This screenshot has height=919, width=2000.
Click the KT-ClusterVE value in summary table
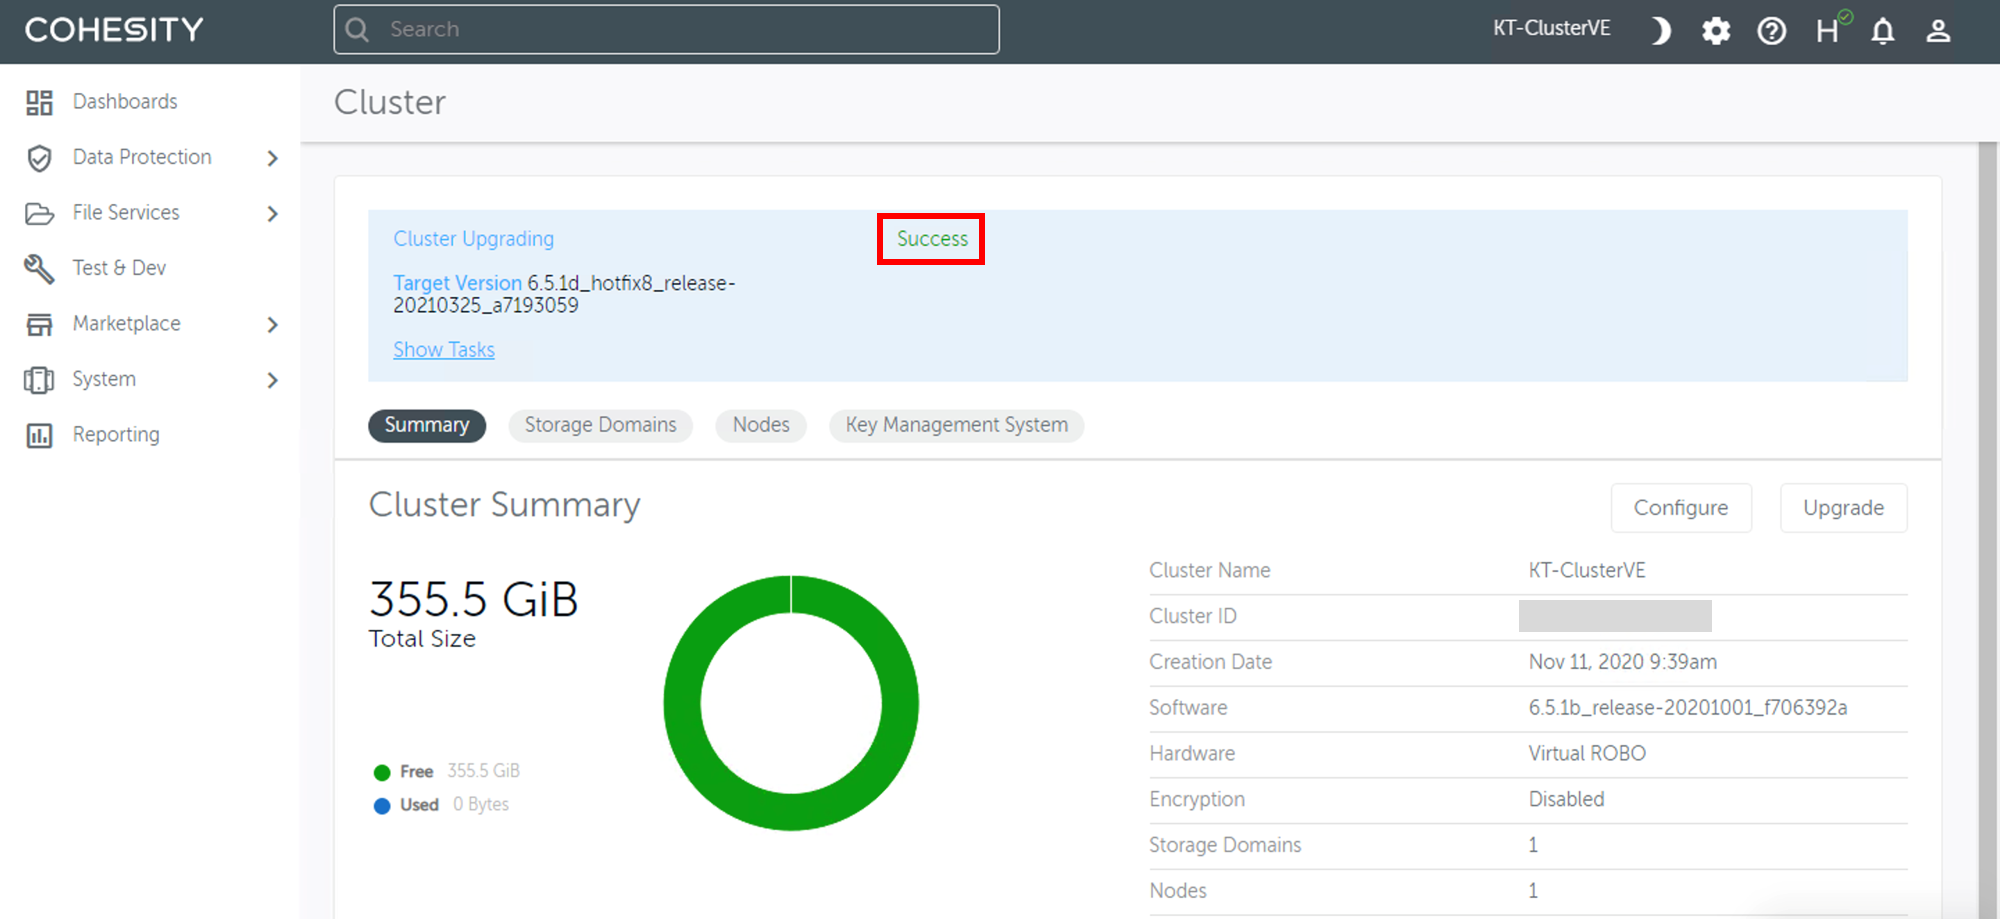click(1587, 570)
